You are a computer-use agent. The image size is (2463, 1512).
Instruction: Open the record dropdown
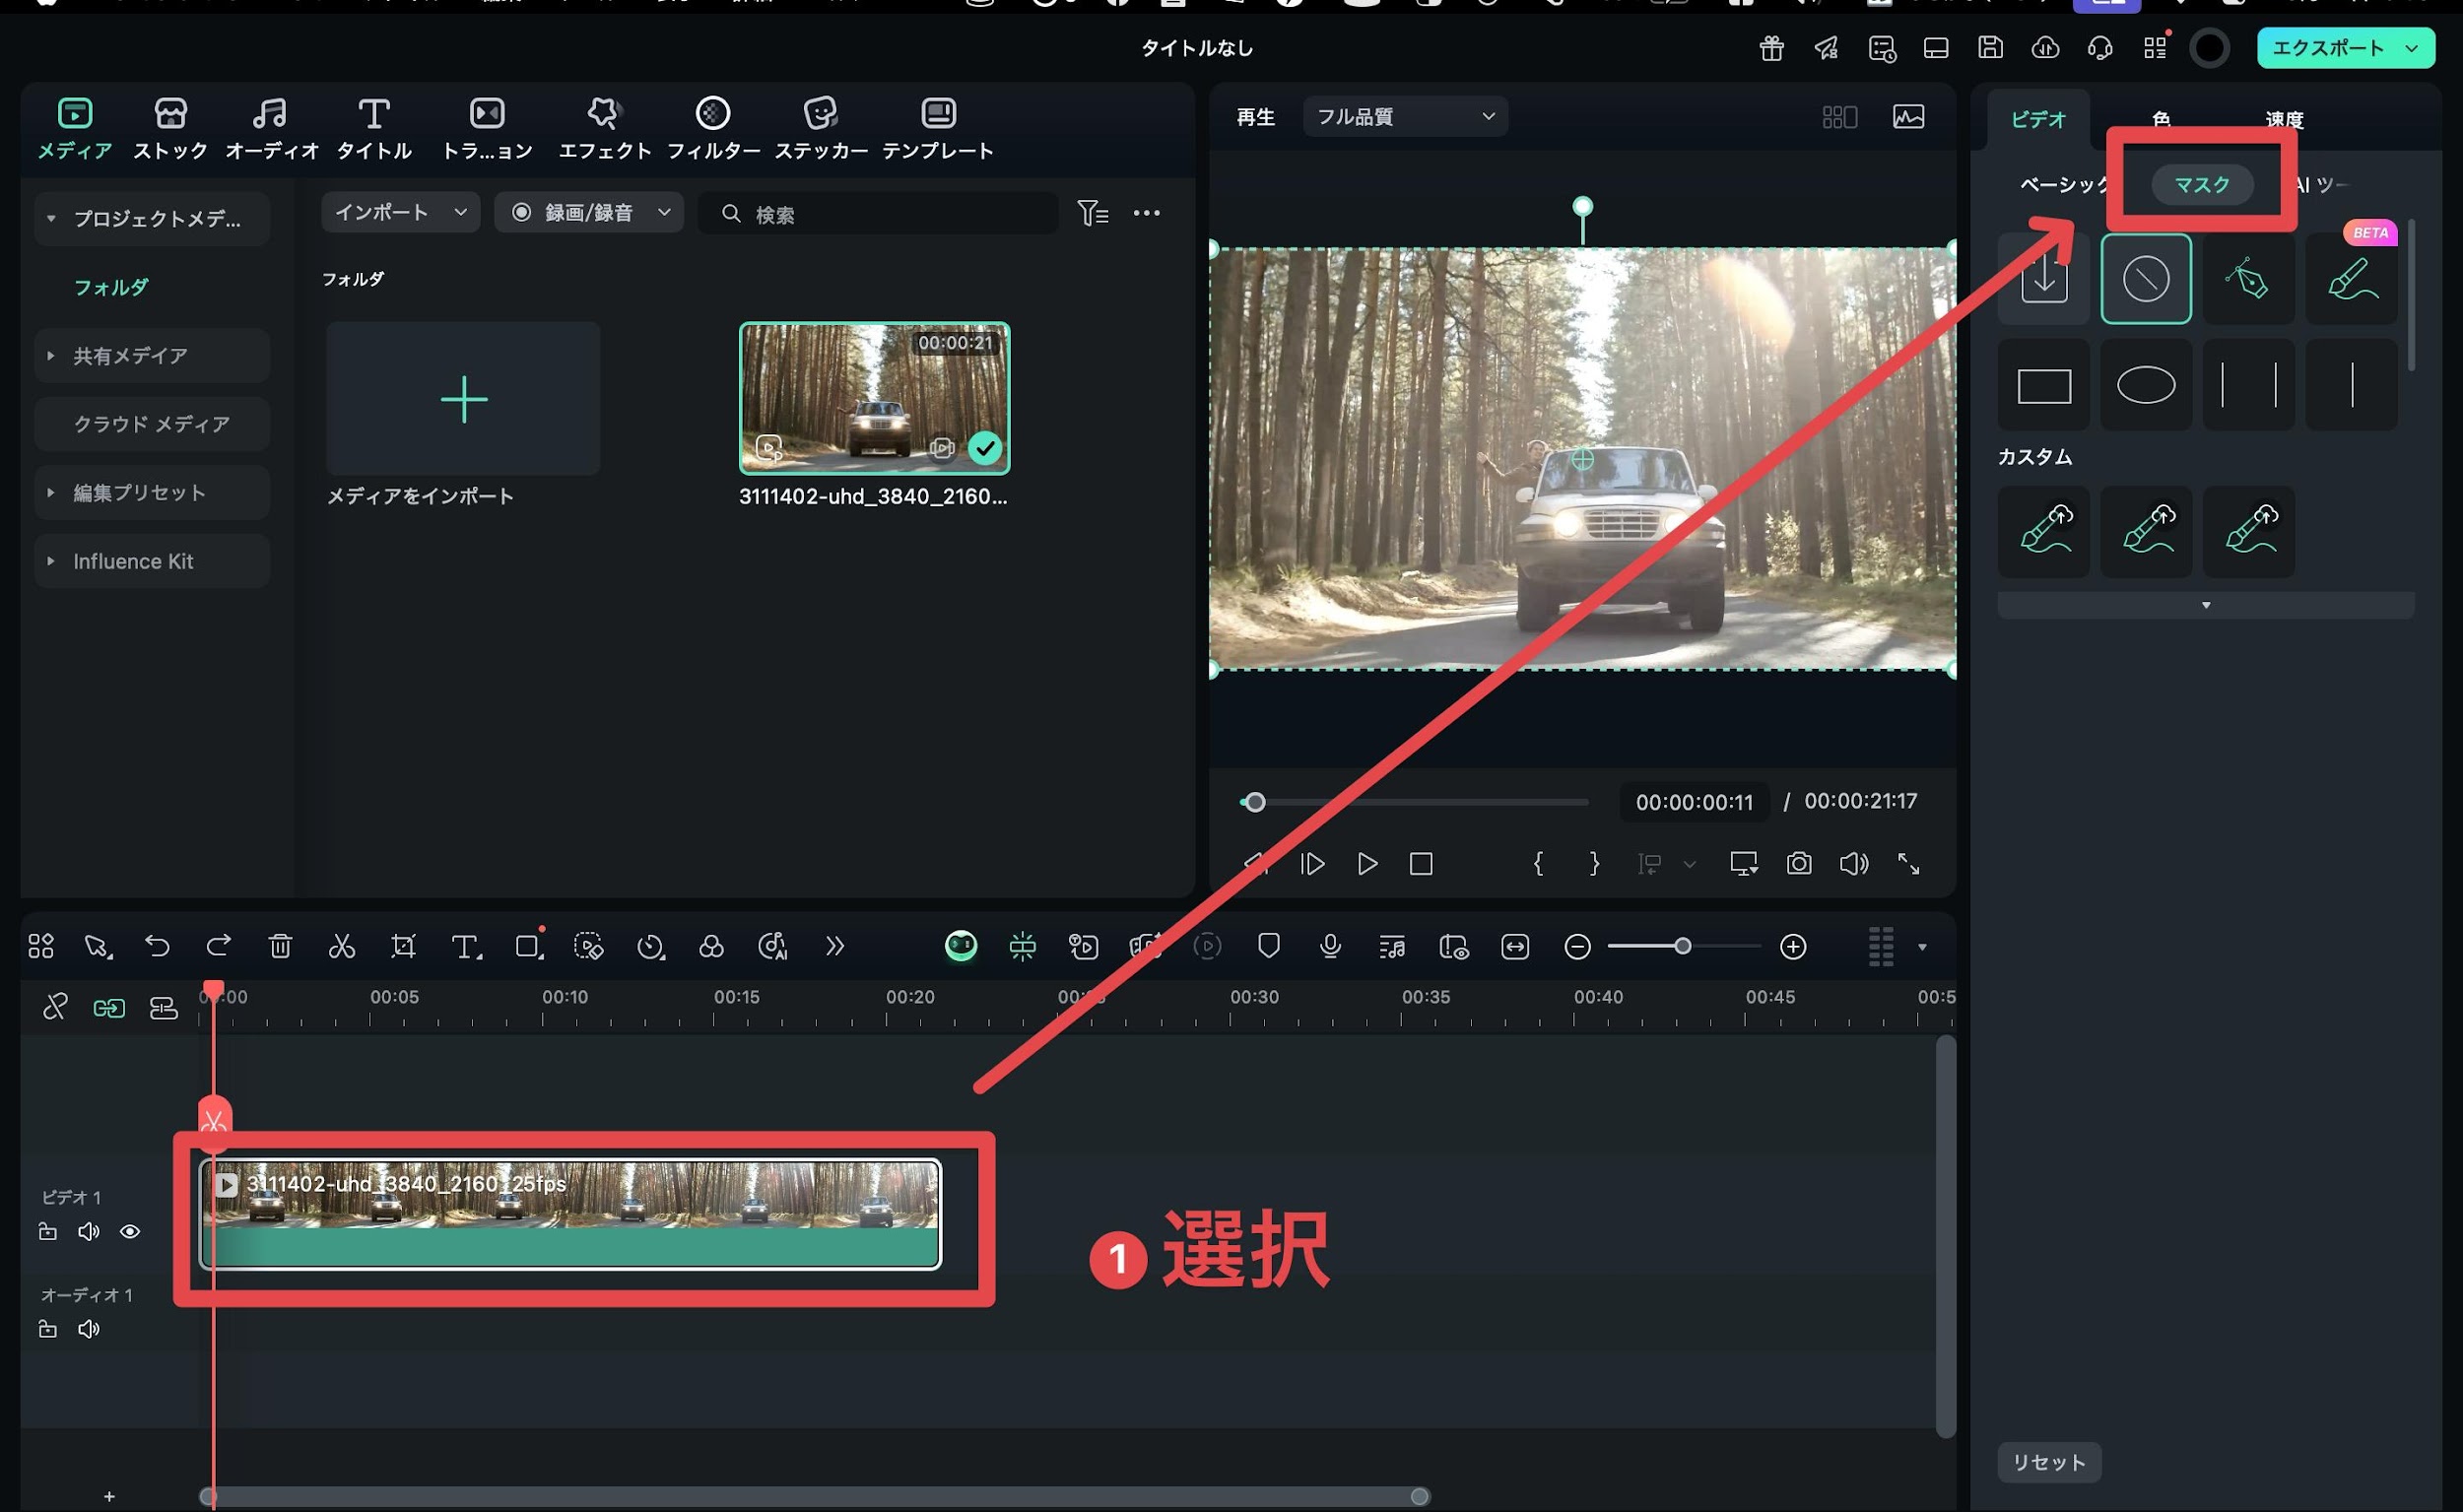(589, 212)
